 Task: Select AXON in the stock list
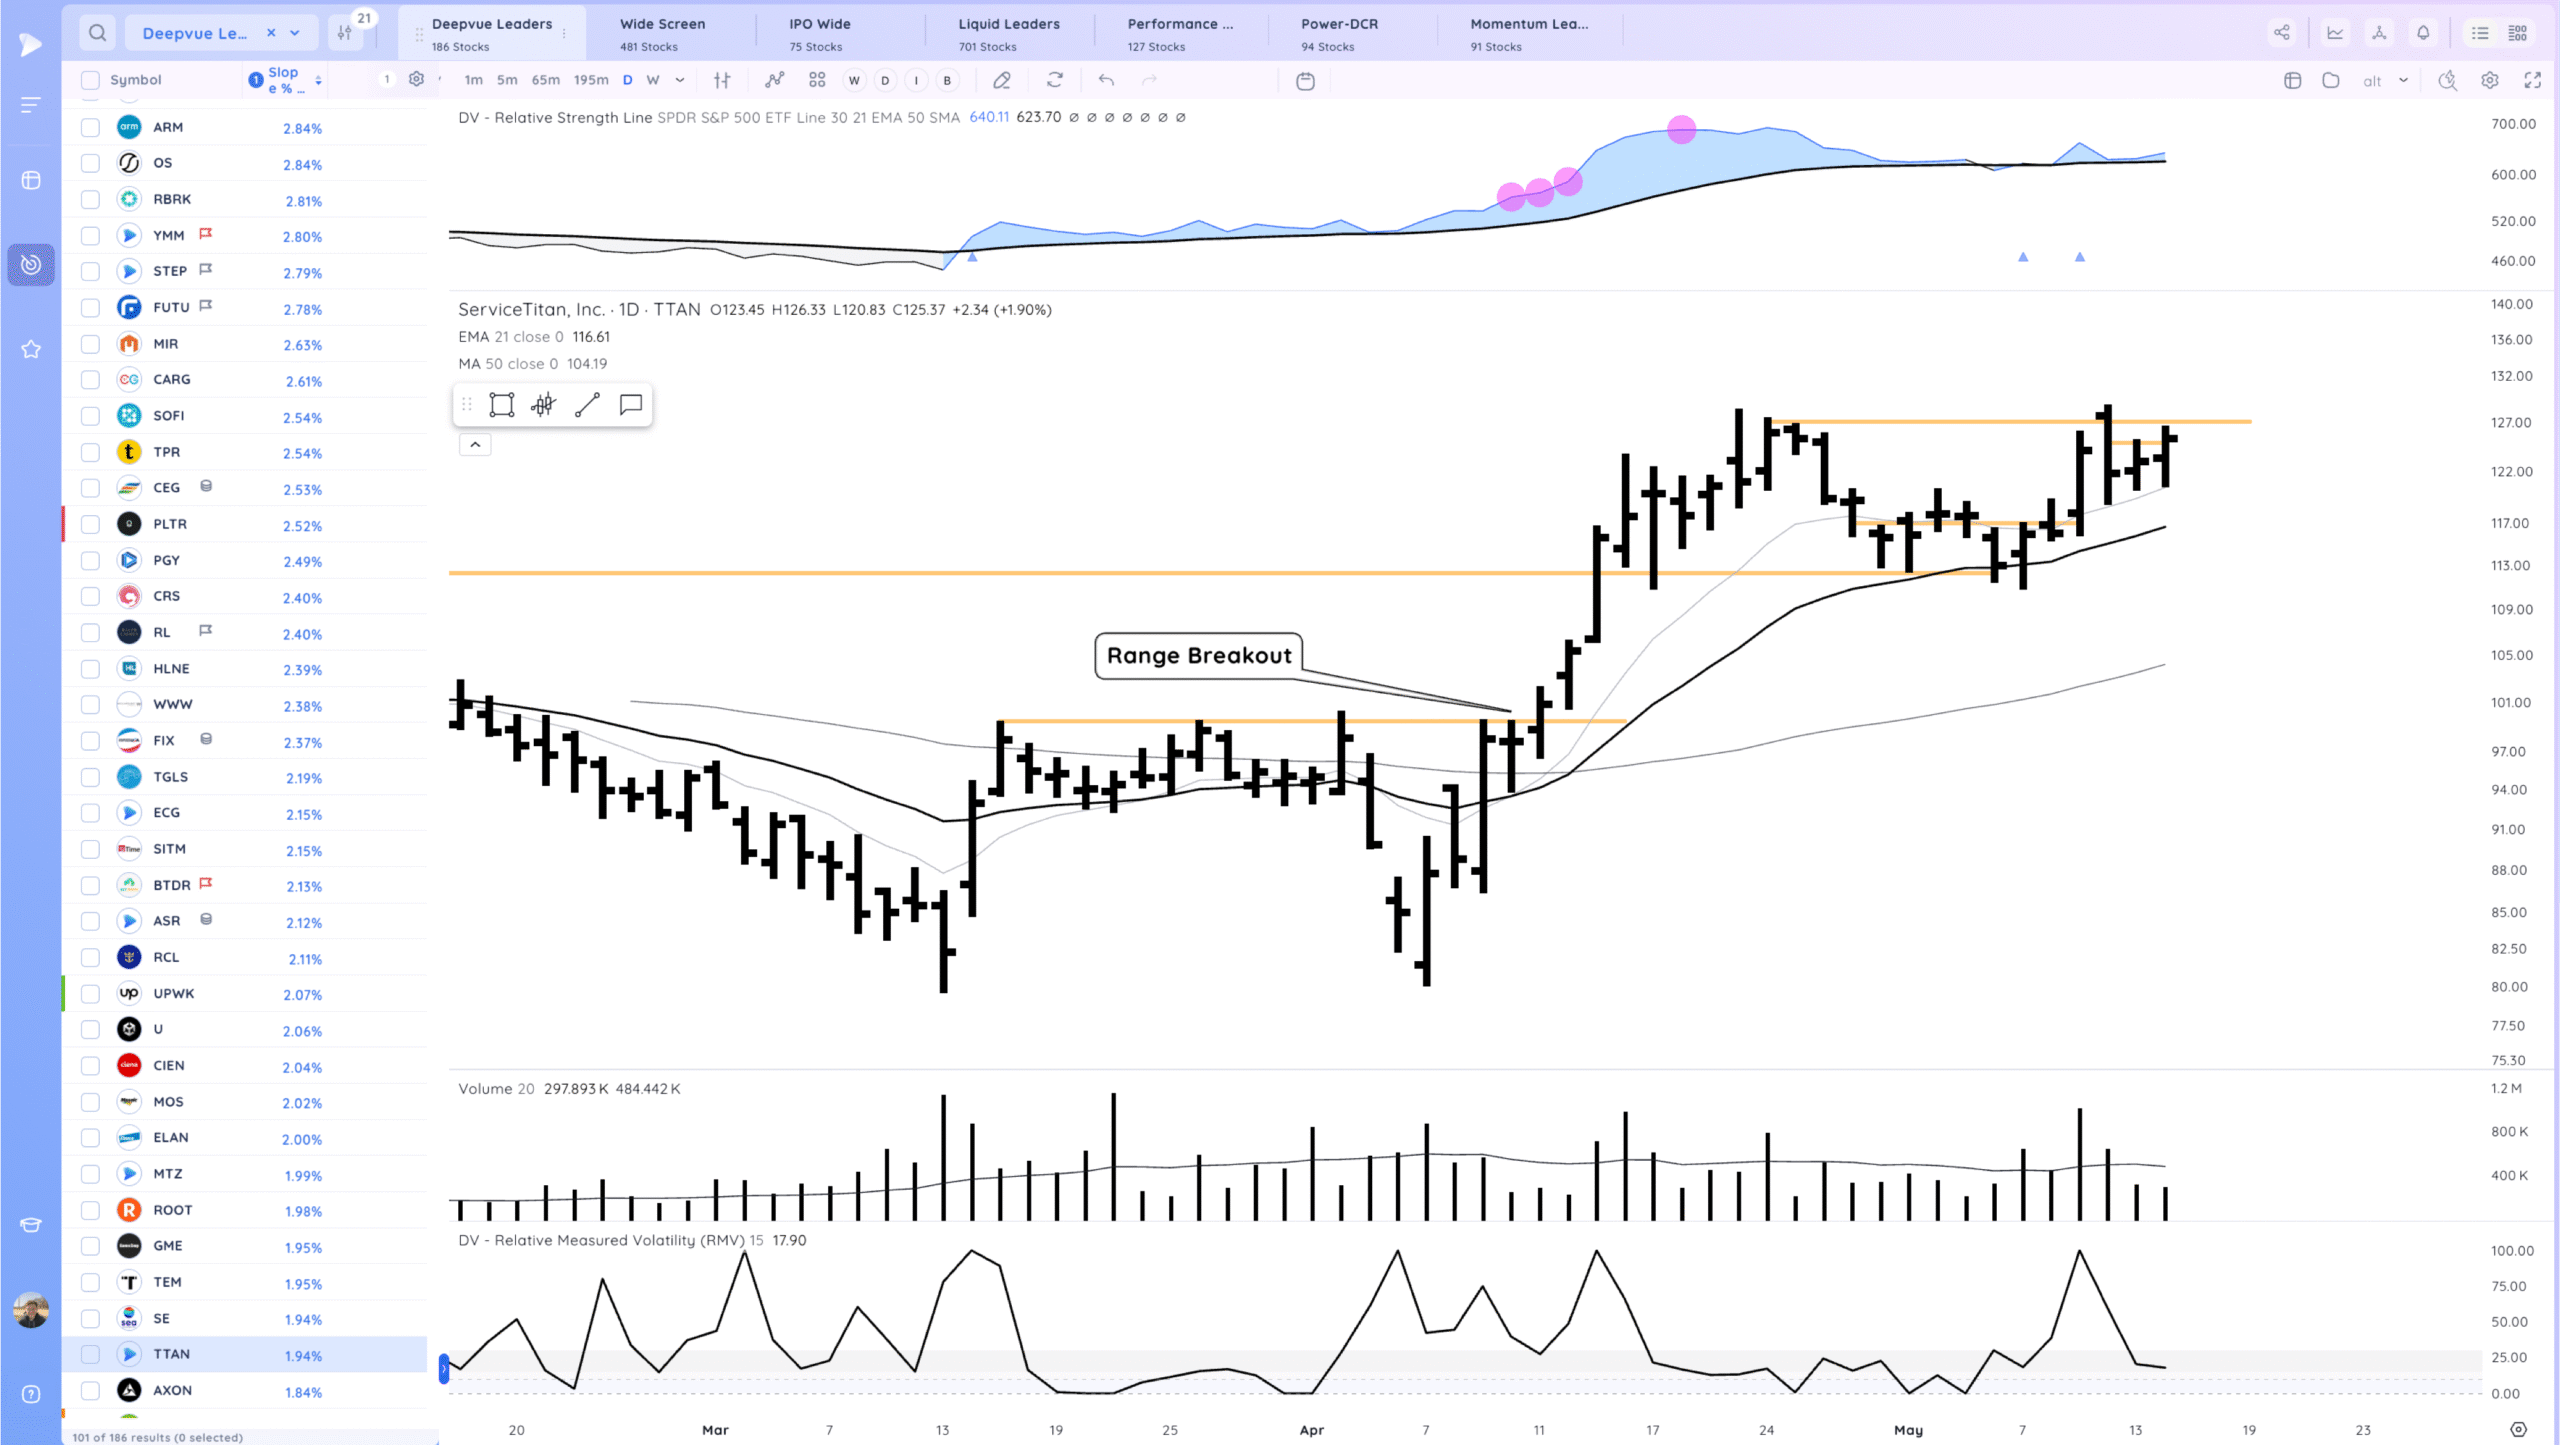(172, 1390)
